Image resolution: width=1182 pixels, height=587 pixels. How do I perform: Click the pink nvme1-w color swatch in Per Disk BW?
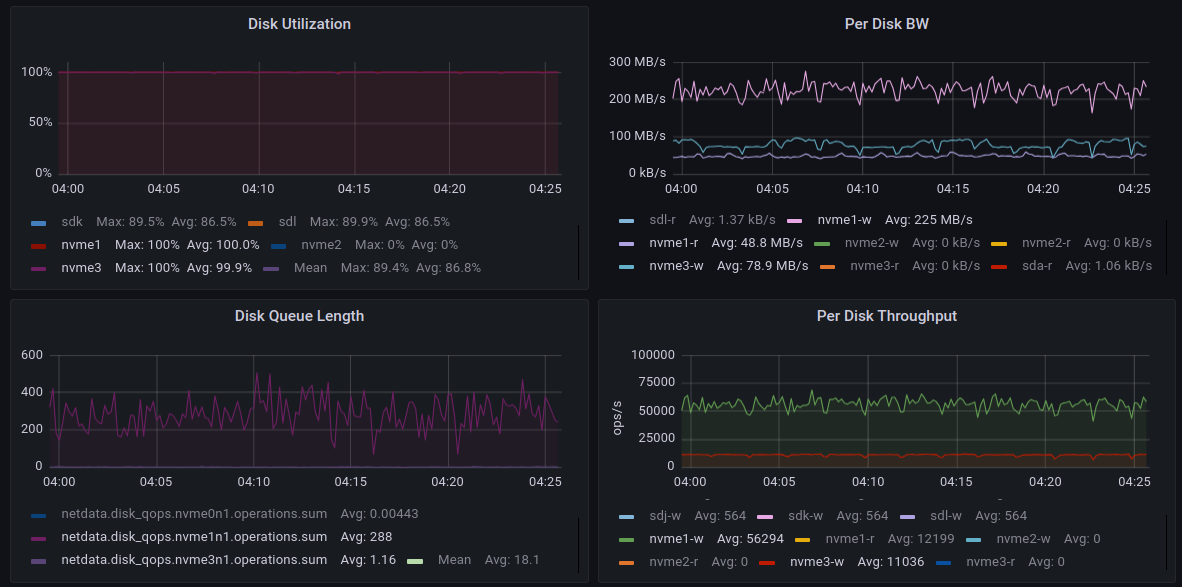click(796, 220)
